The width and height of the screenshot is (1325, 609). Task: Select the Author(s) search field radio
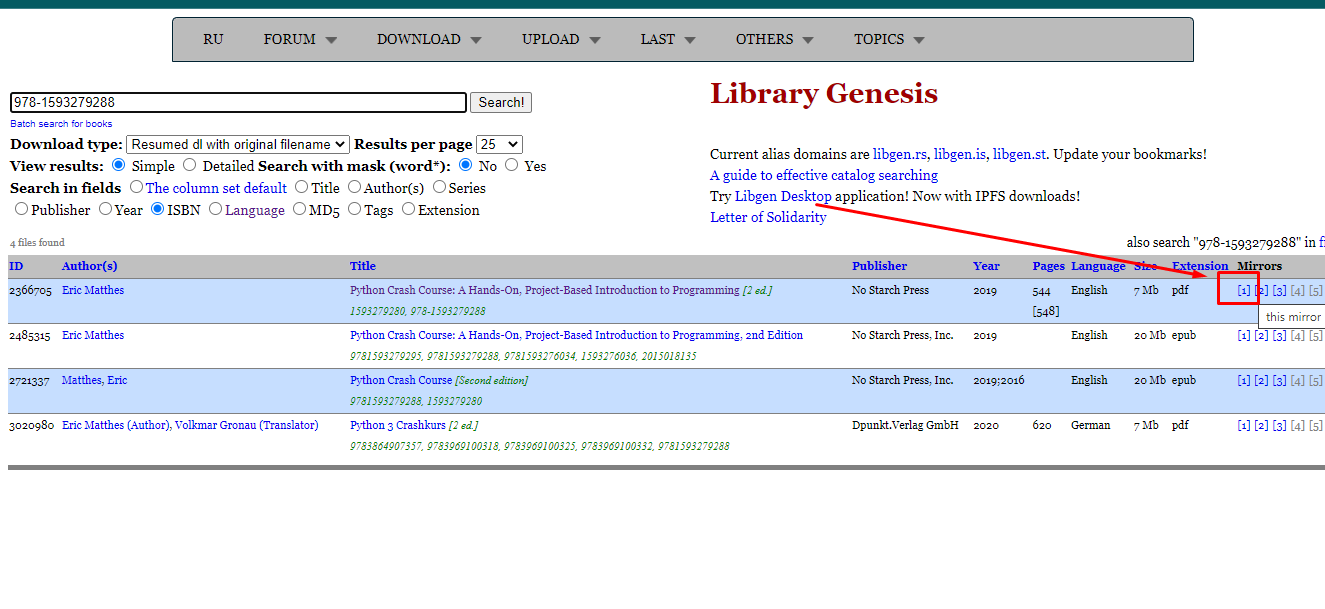355,187
